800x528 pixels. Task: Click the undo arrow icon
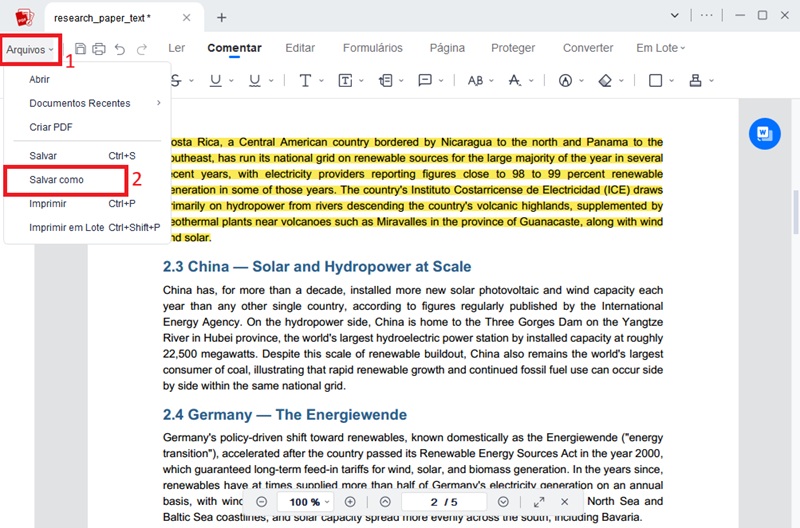(120, 49)
